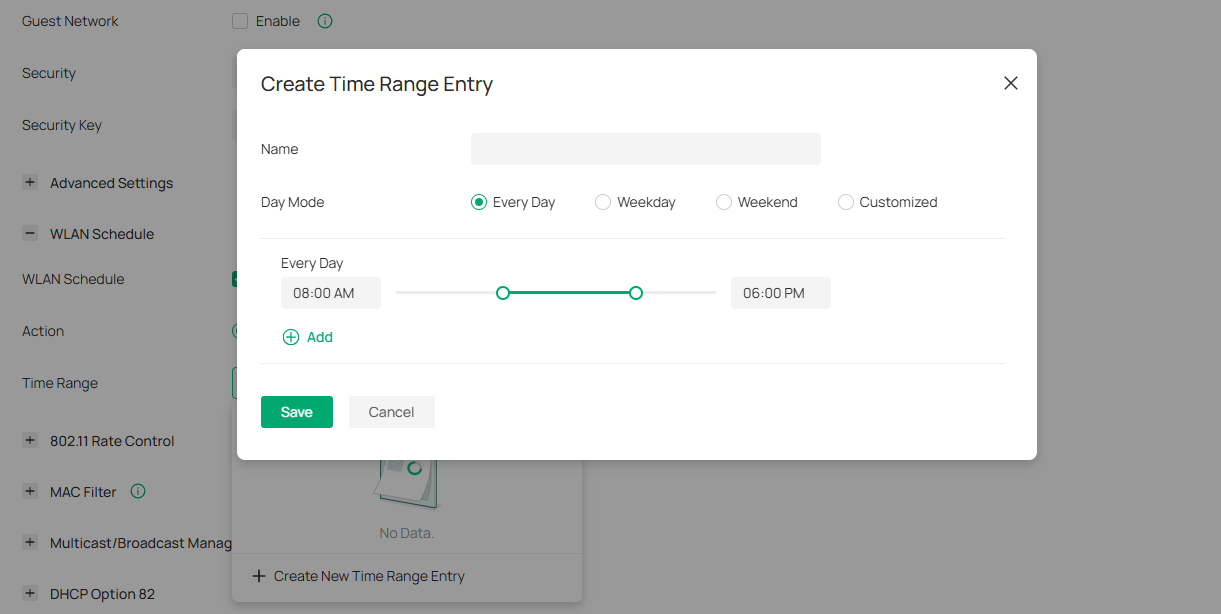
Task: Select the Weekend day mode
Action: (723, 201)
